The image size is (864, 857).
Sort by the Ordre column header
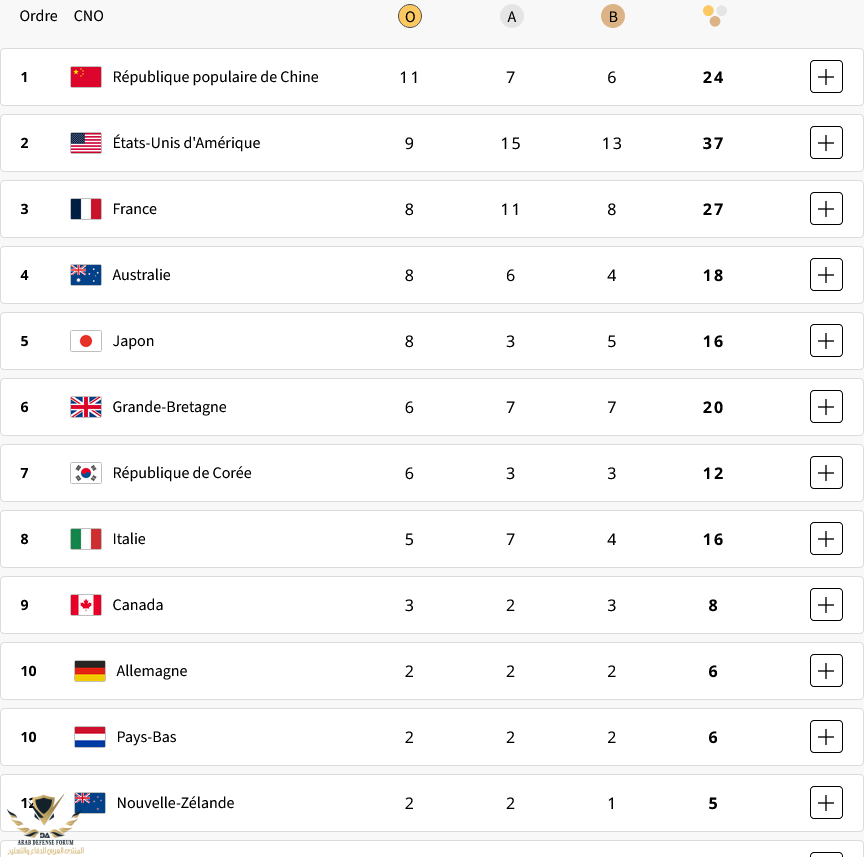pos(38,16)
